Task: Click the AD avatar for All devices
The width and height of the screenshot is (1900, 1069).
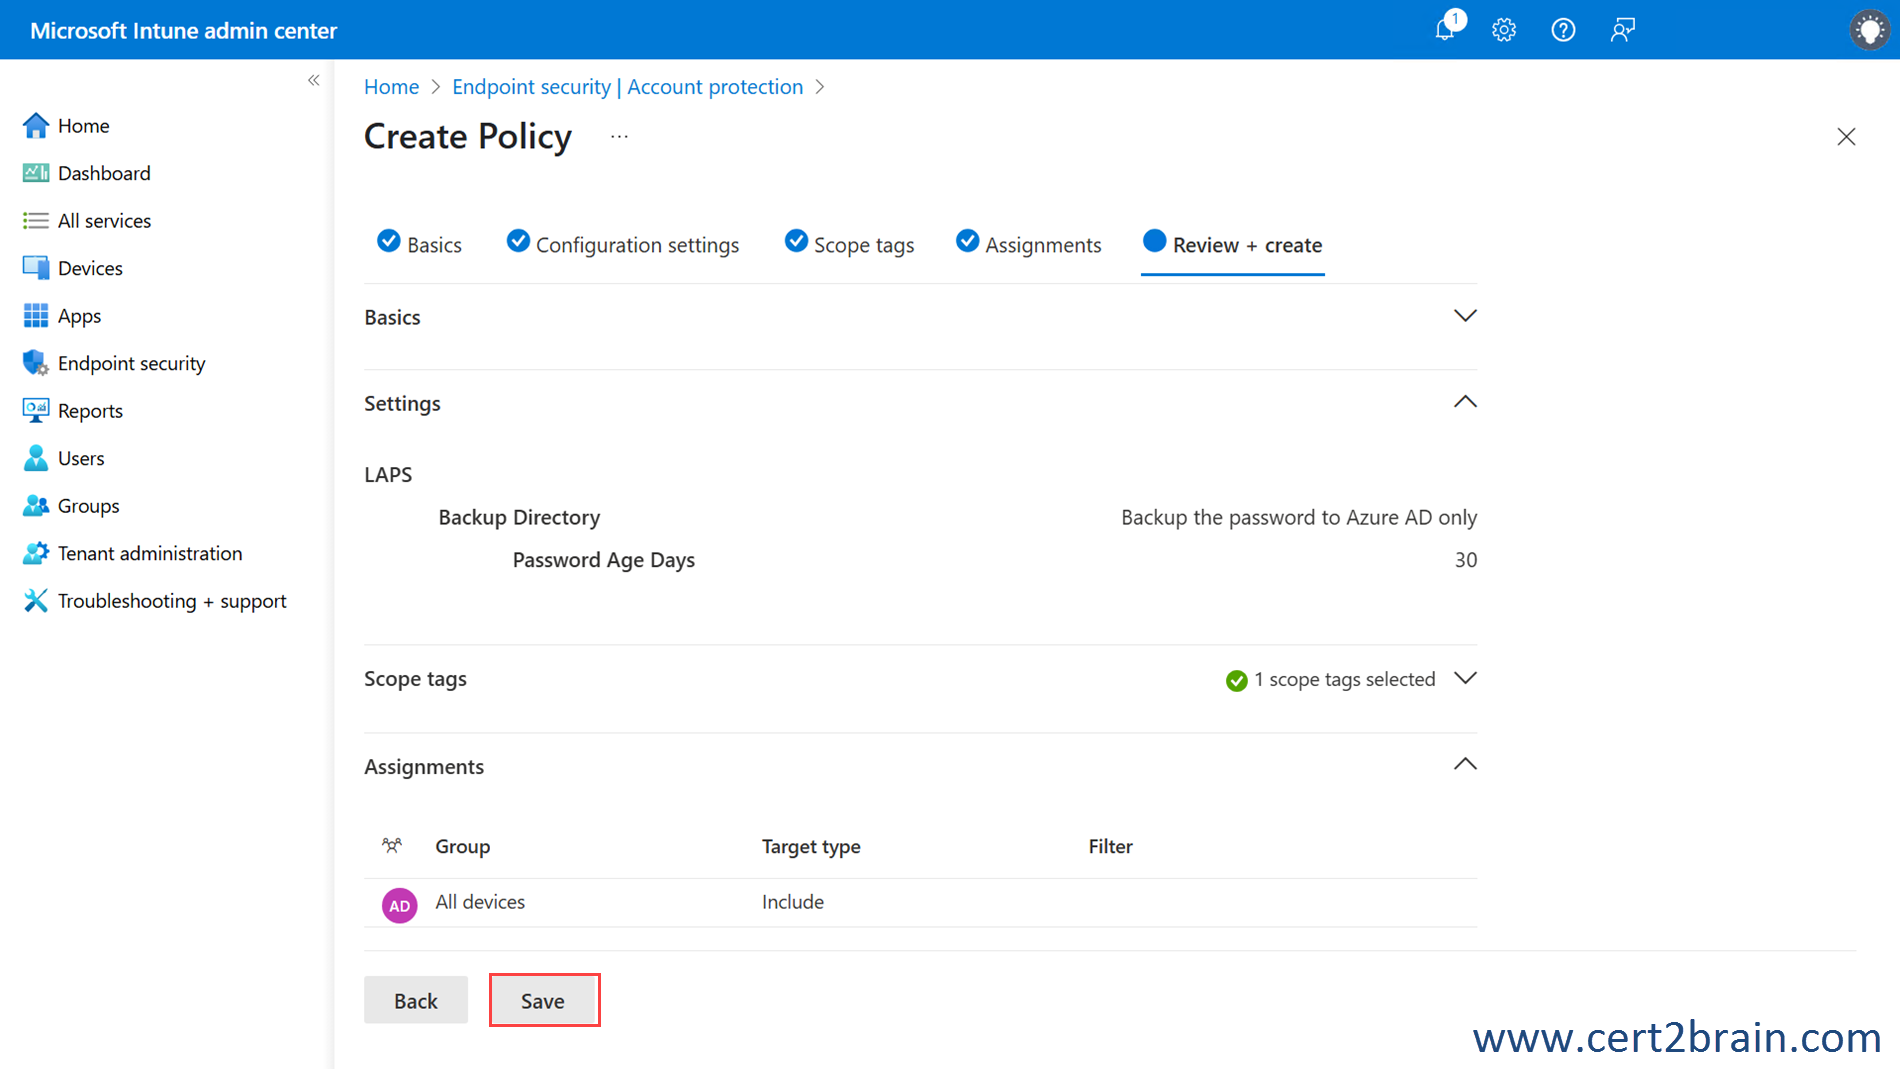Action: 399,905
